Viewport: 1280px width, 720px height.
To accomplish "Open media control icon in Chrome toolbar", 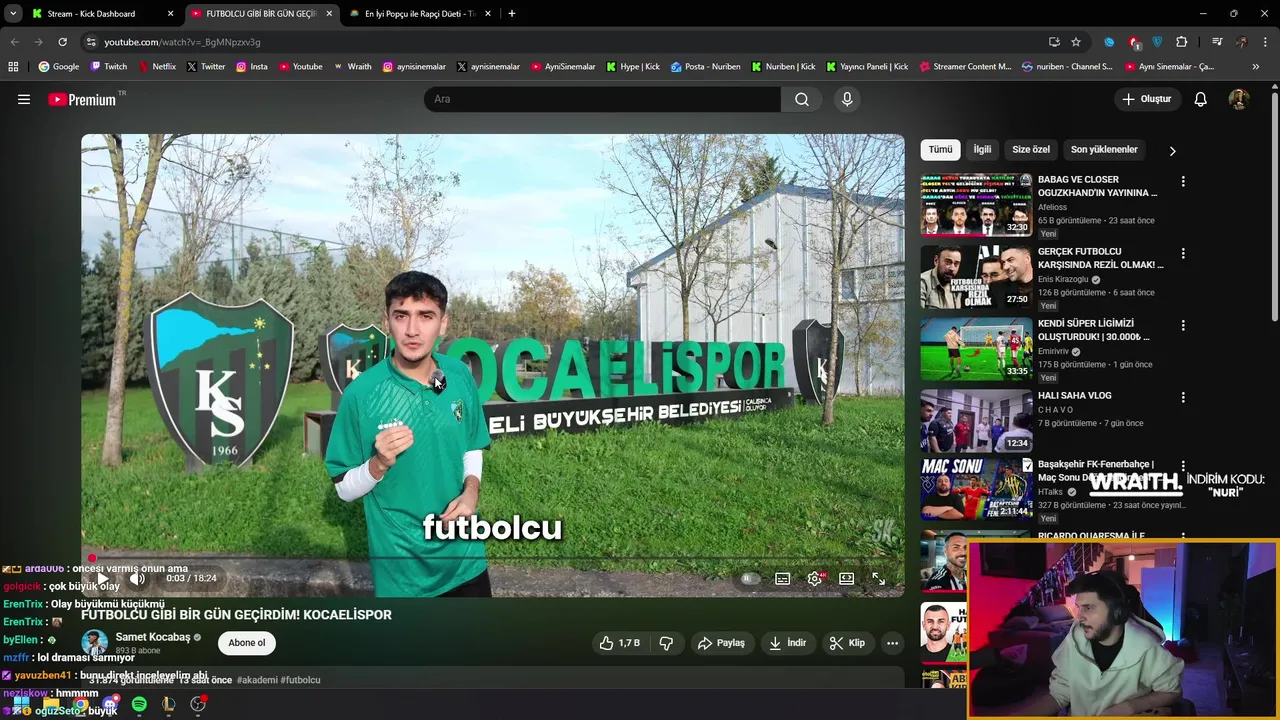I will point(1217,42).
